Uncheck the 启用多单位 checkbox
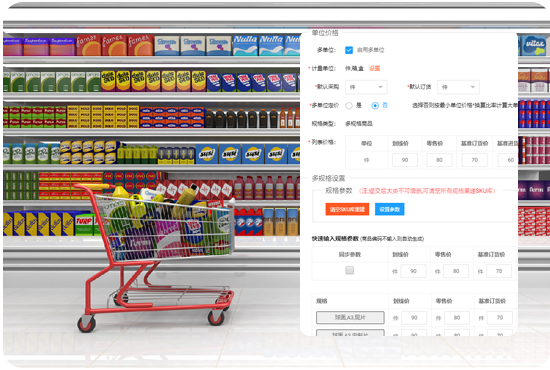The height and width of the screenshot is (370, 550). click(x=349, y=50)
